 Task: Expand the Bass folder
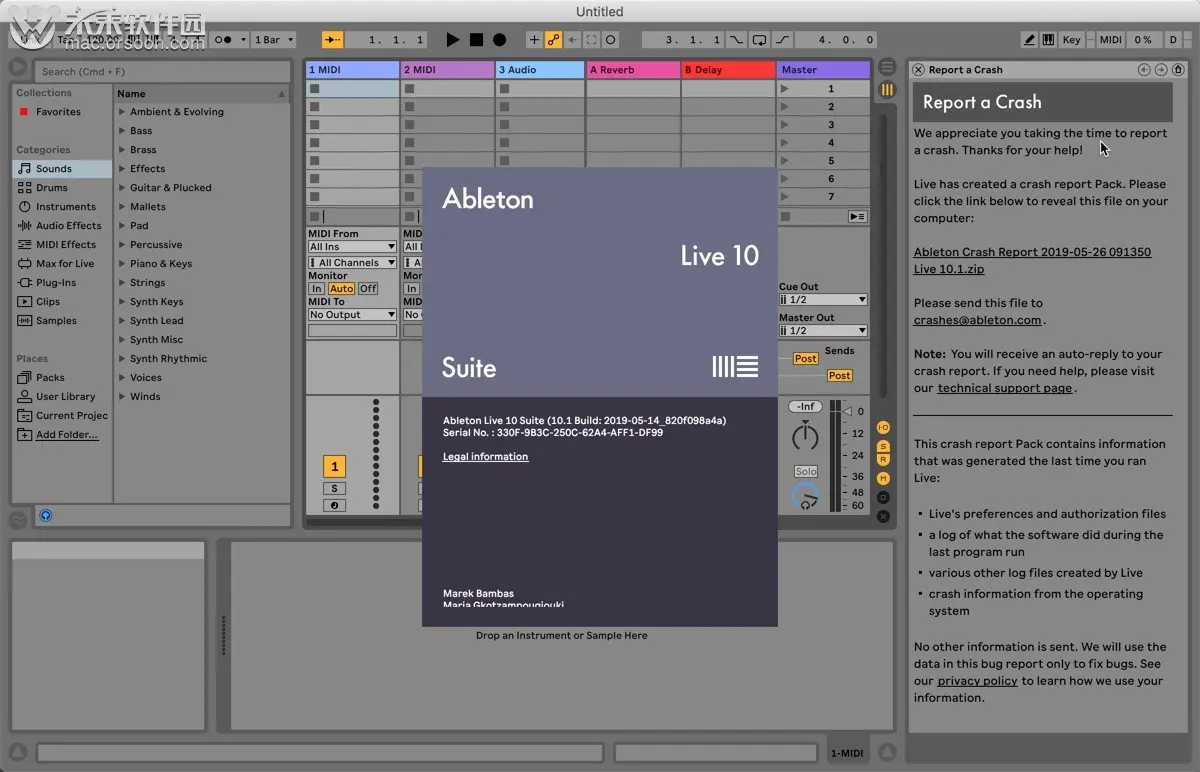click(x=122, y=131)
